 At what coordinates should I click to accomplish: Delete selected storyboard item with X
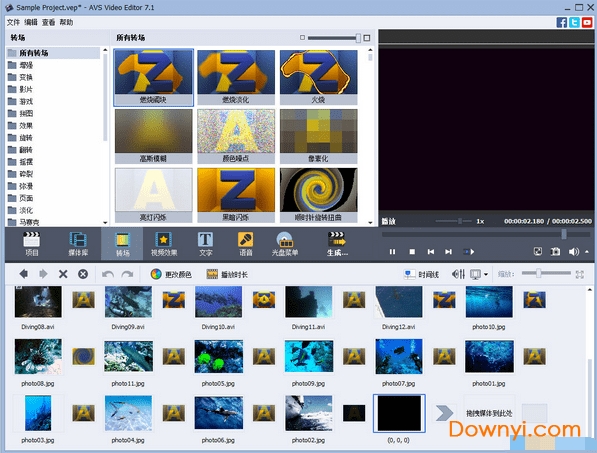pos(63,274)
